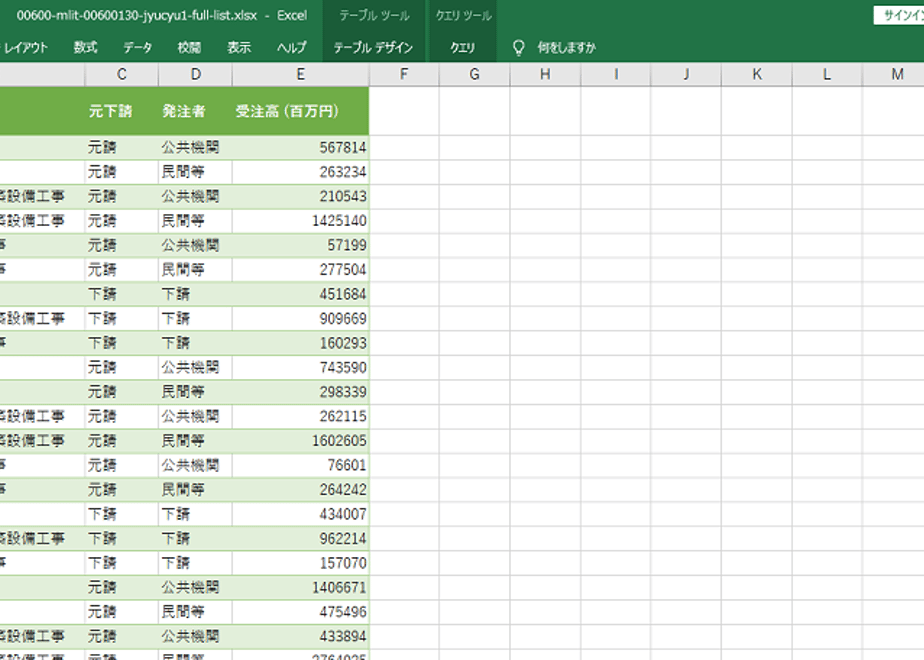This screenshot has height=660, width=924.
Task: Select the cell with value 962214
Action: [301, 539]
